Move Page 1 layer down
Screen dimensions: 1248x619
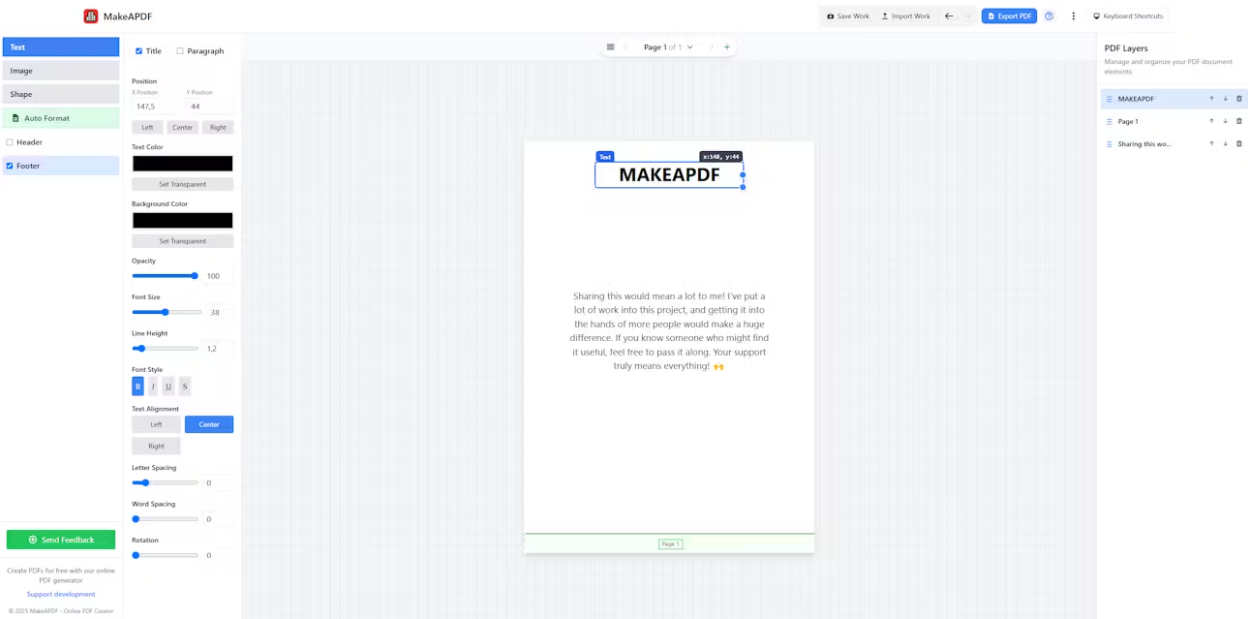[1225, 121]
